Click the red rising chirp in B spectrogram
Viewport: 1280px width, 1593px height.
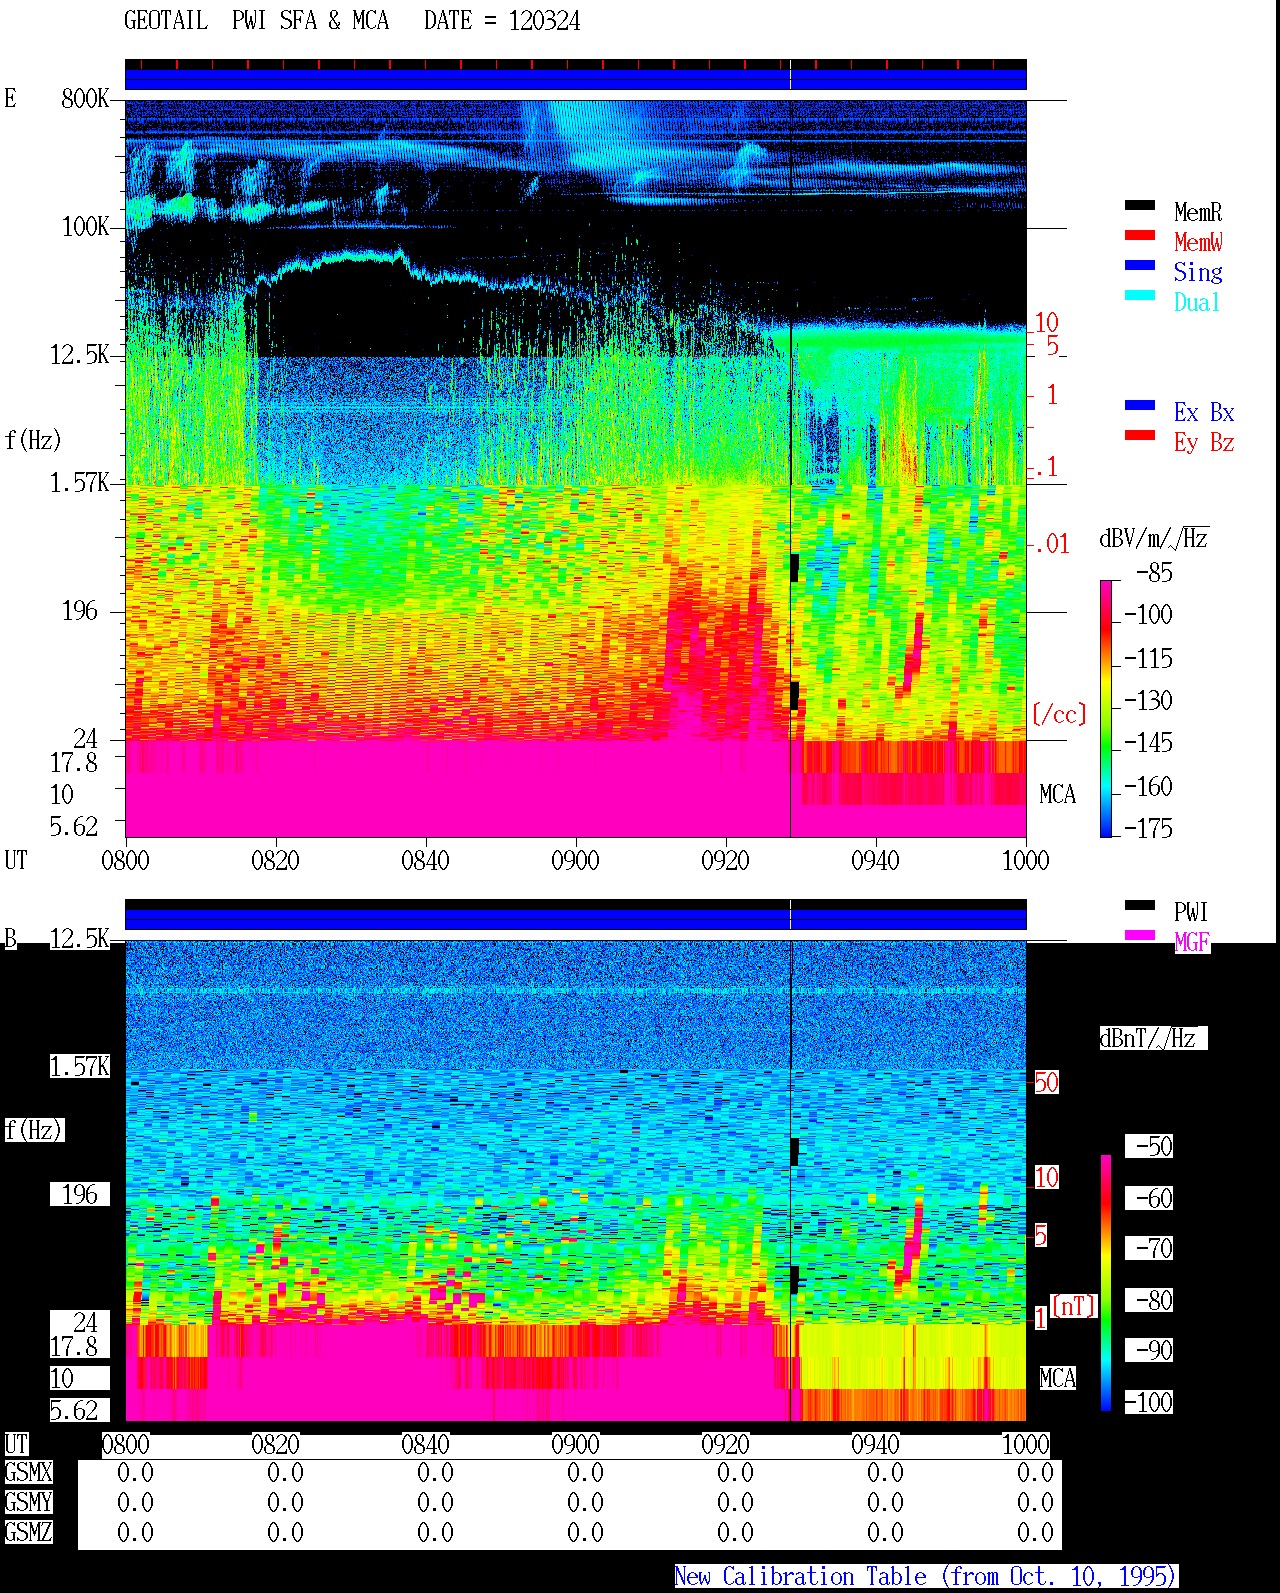[x=911, y=1243]
